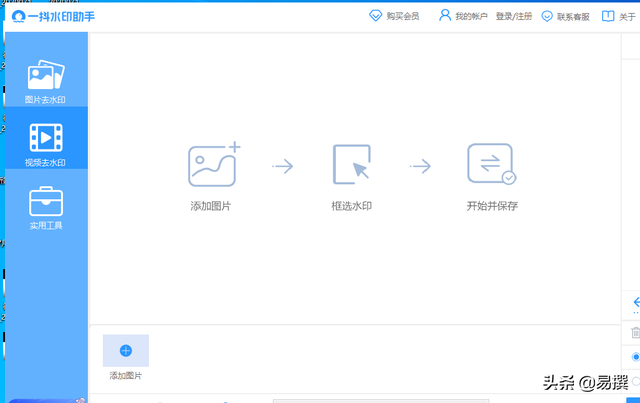Select the filled radio button at right
The image size is (640, 403).
coord(636,357)
